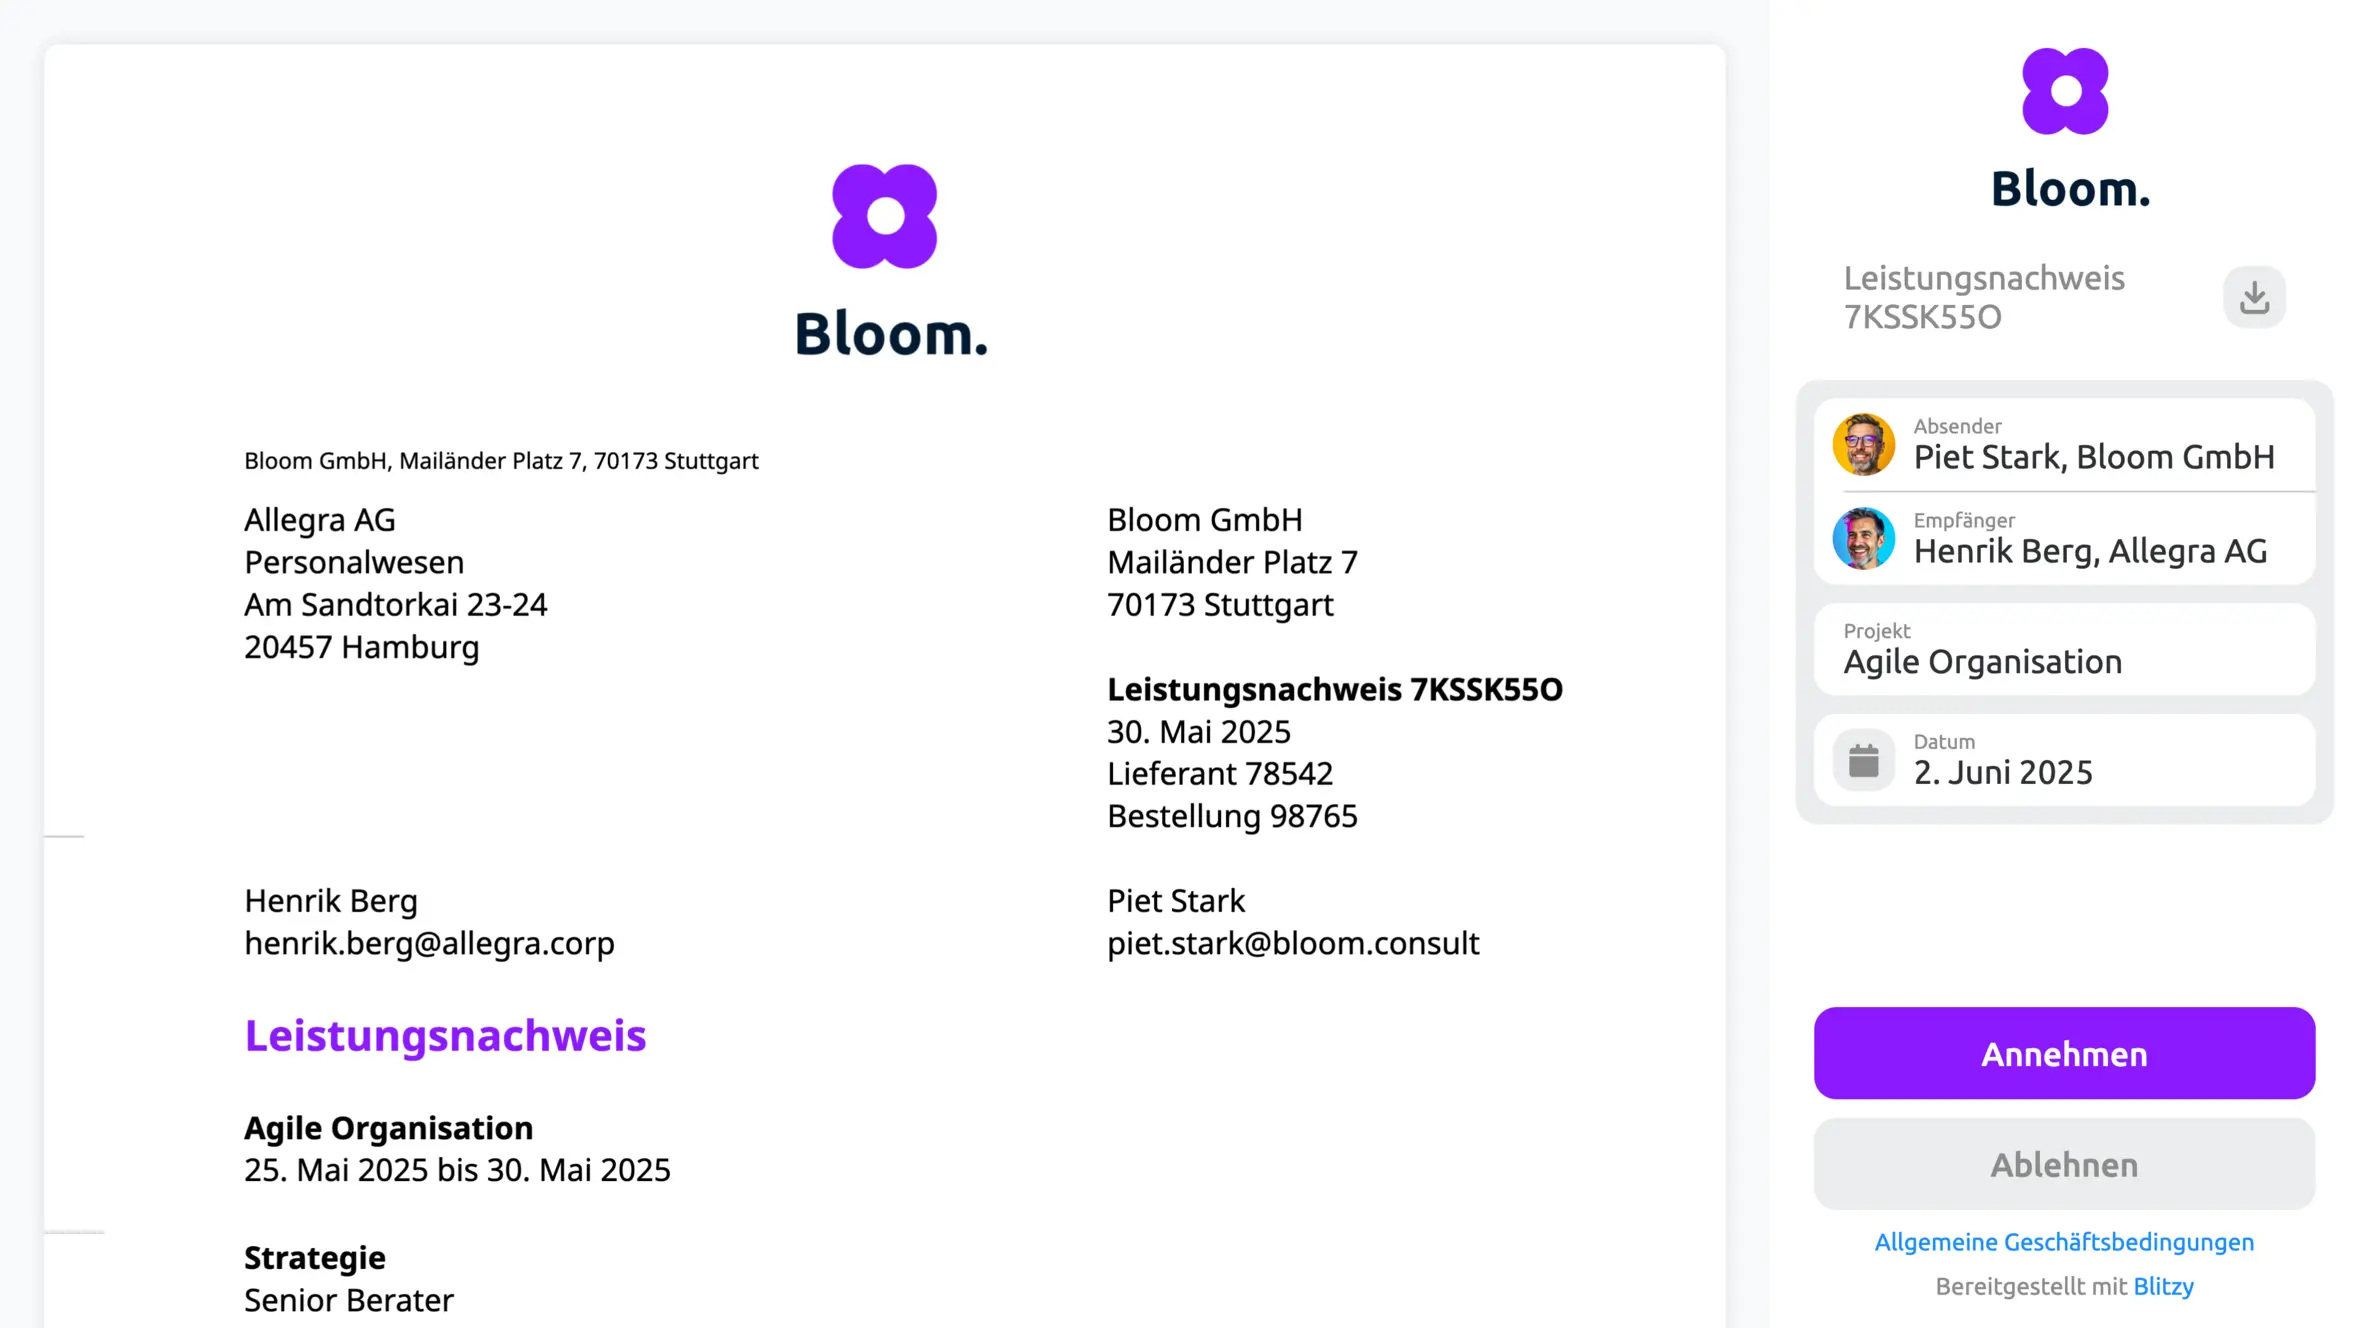Decline with the Ablehnen button
The height and width of the screenshot is (1328, 2360).
[x=2064, y=1164]
